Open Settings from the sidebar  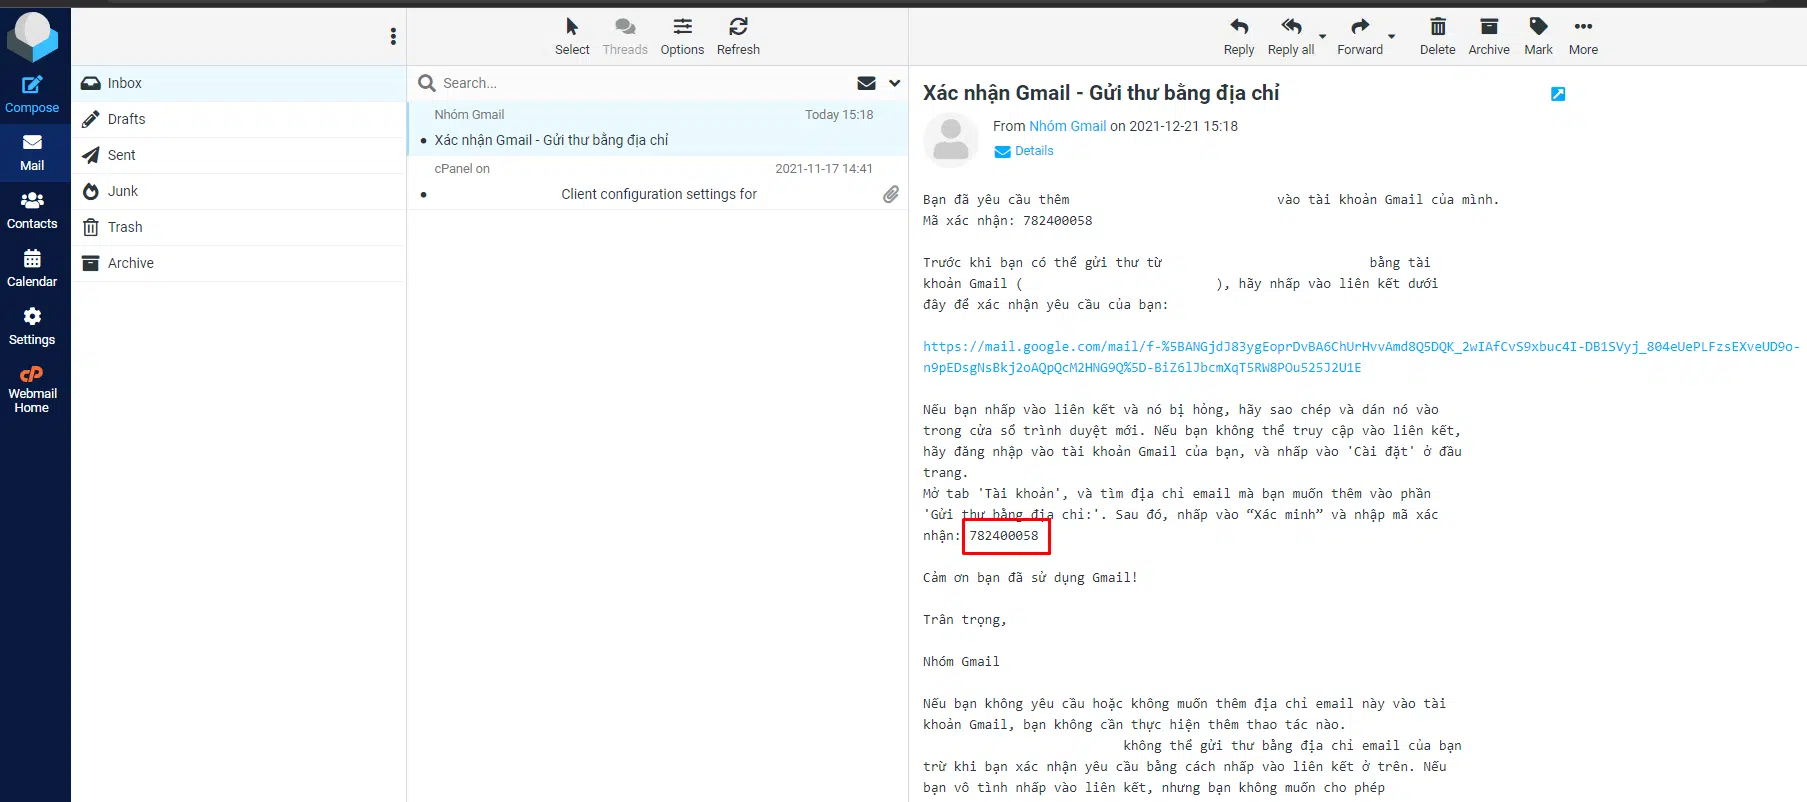click(32, 327)
